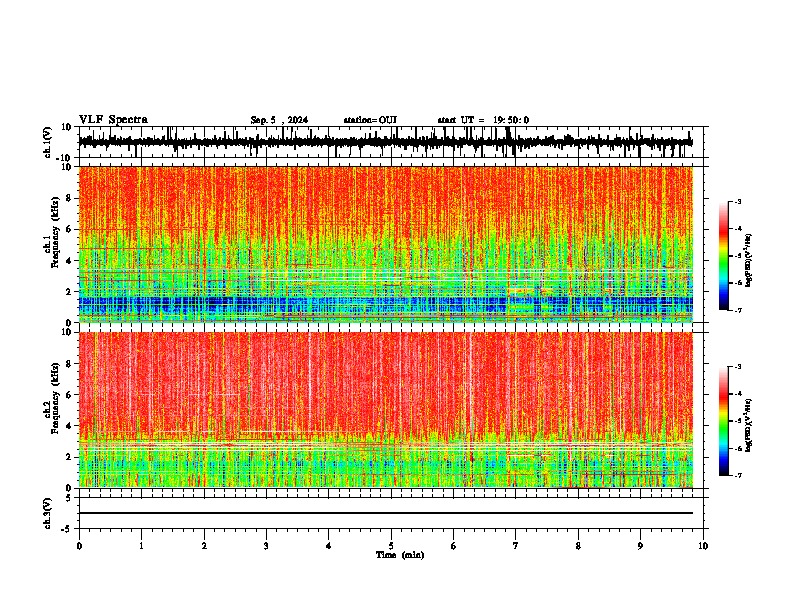Click the date 'Sep. 5, 2024'
792x612 pixels.
(x=279, y=120)
